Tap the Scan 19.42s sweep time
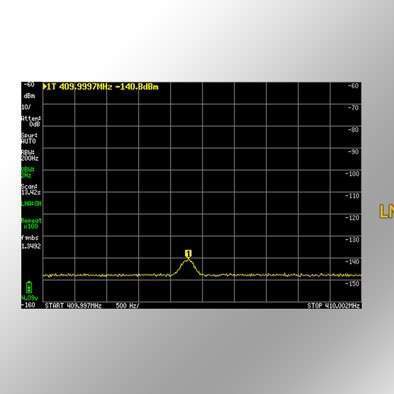 click(31, 190)
